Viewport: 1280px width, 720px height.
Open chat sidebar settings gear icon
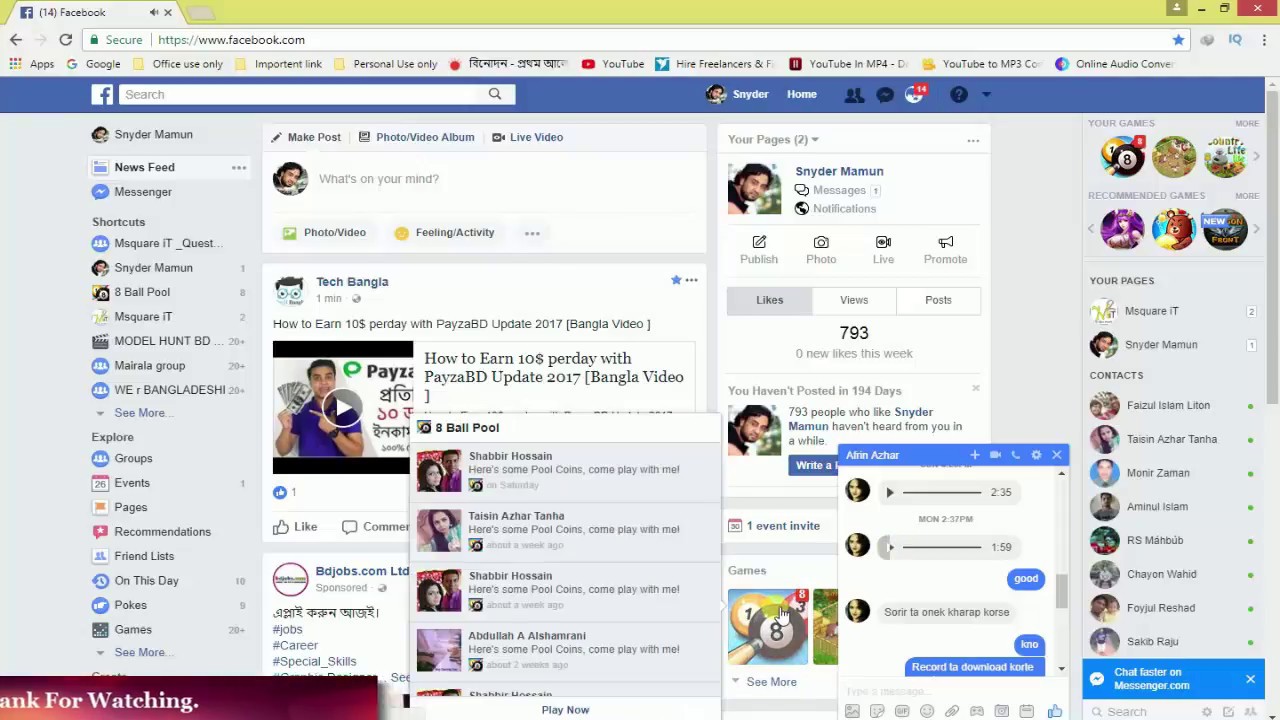[x=1206, y=712]
